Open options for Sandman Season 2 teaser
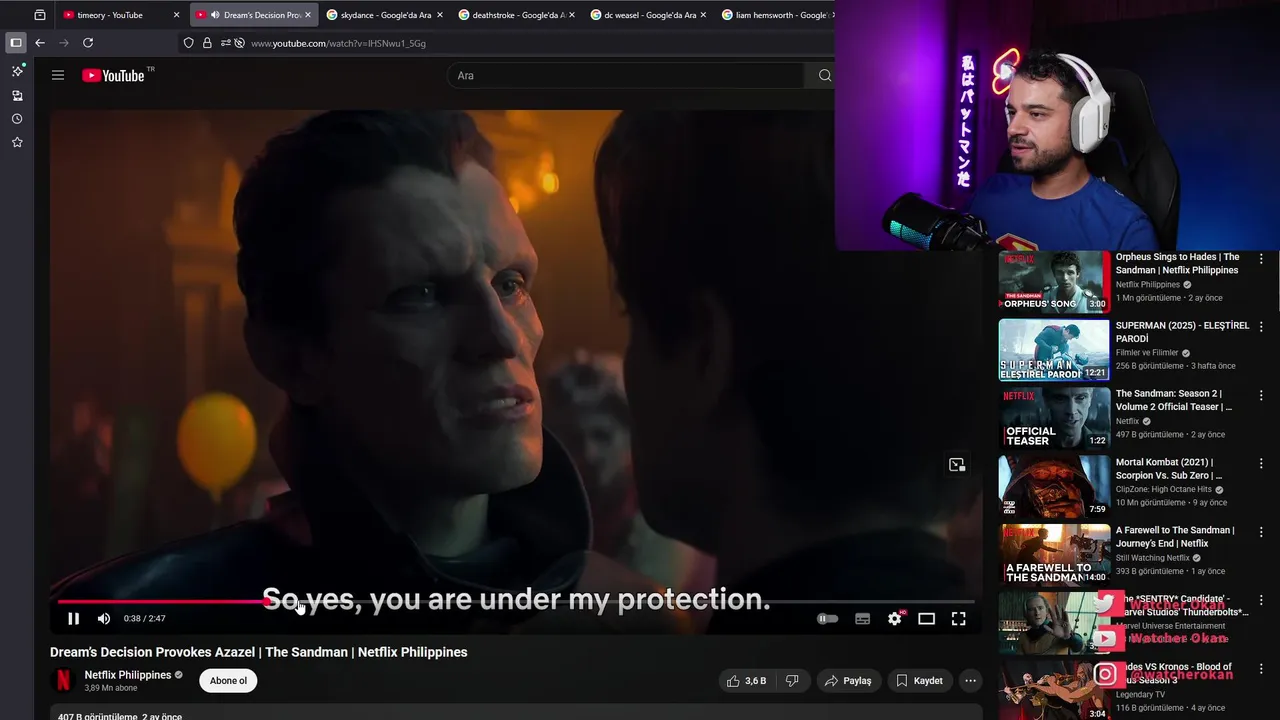The width and height of the screenshot is (1280, 720). [1261, 395]
